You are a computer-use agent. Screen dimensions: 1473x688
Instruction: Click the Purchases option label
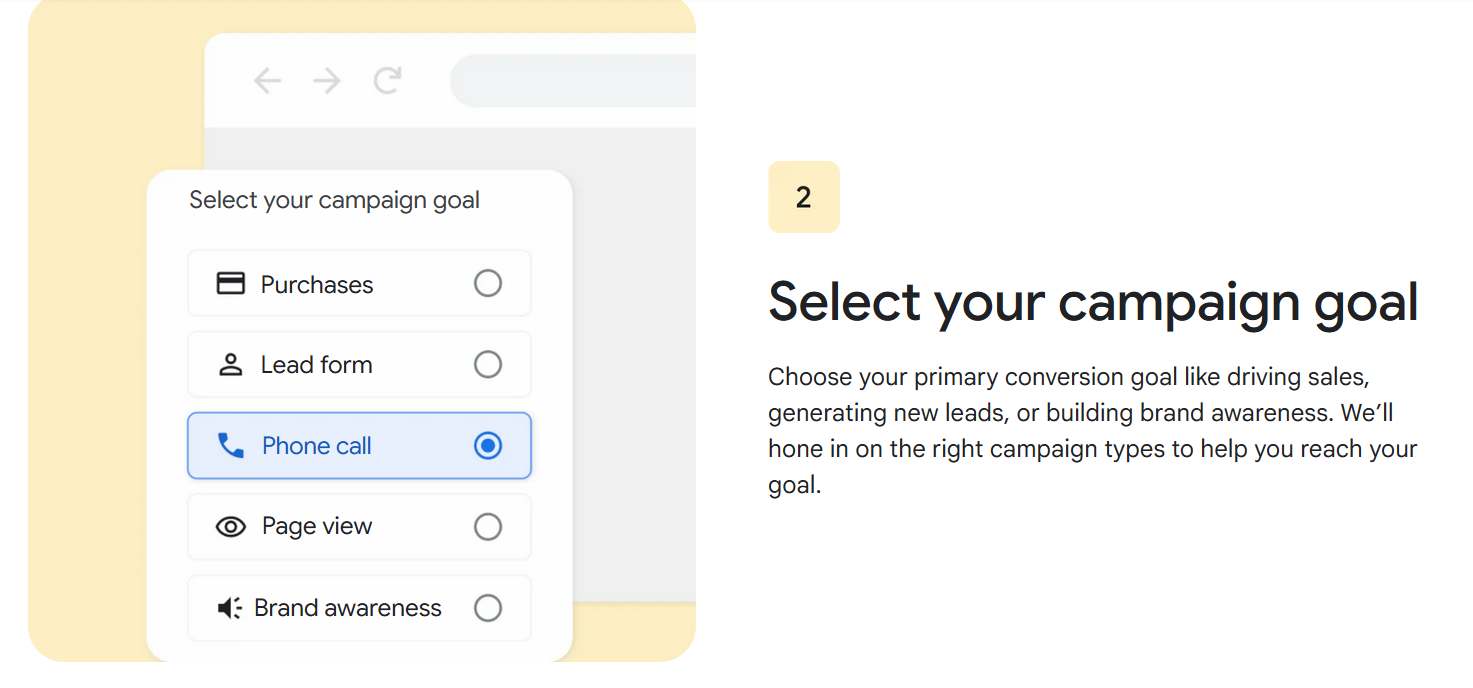(x=317, y=285)
